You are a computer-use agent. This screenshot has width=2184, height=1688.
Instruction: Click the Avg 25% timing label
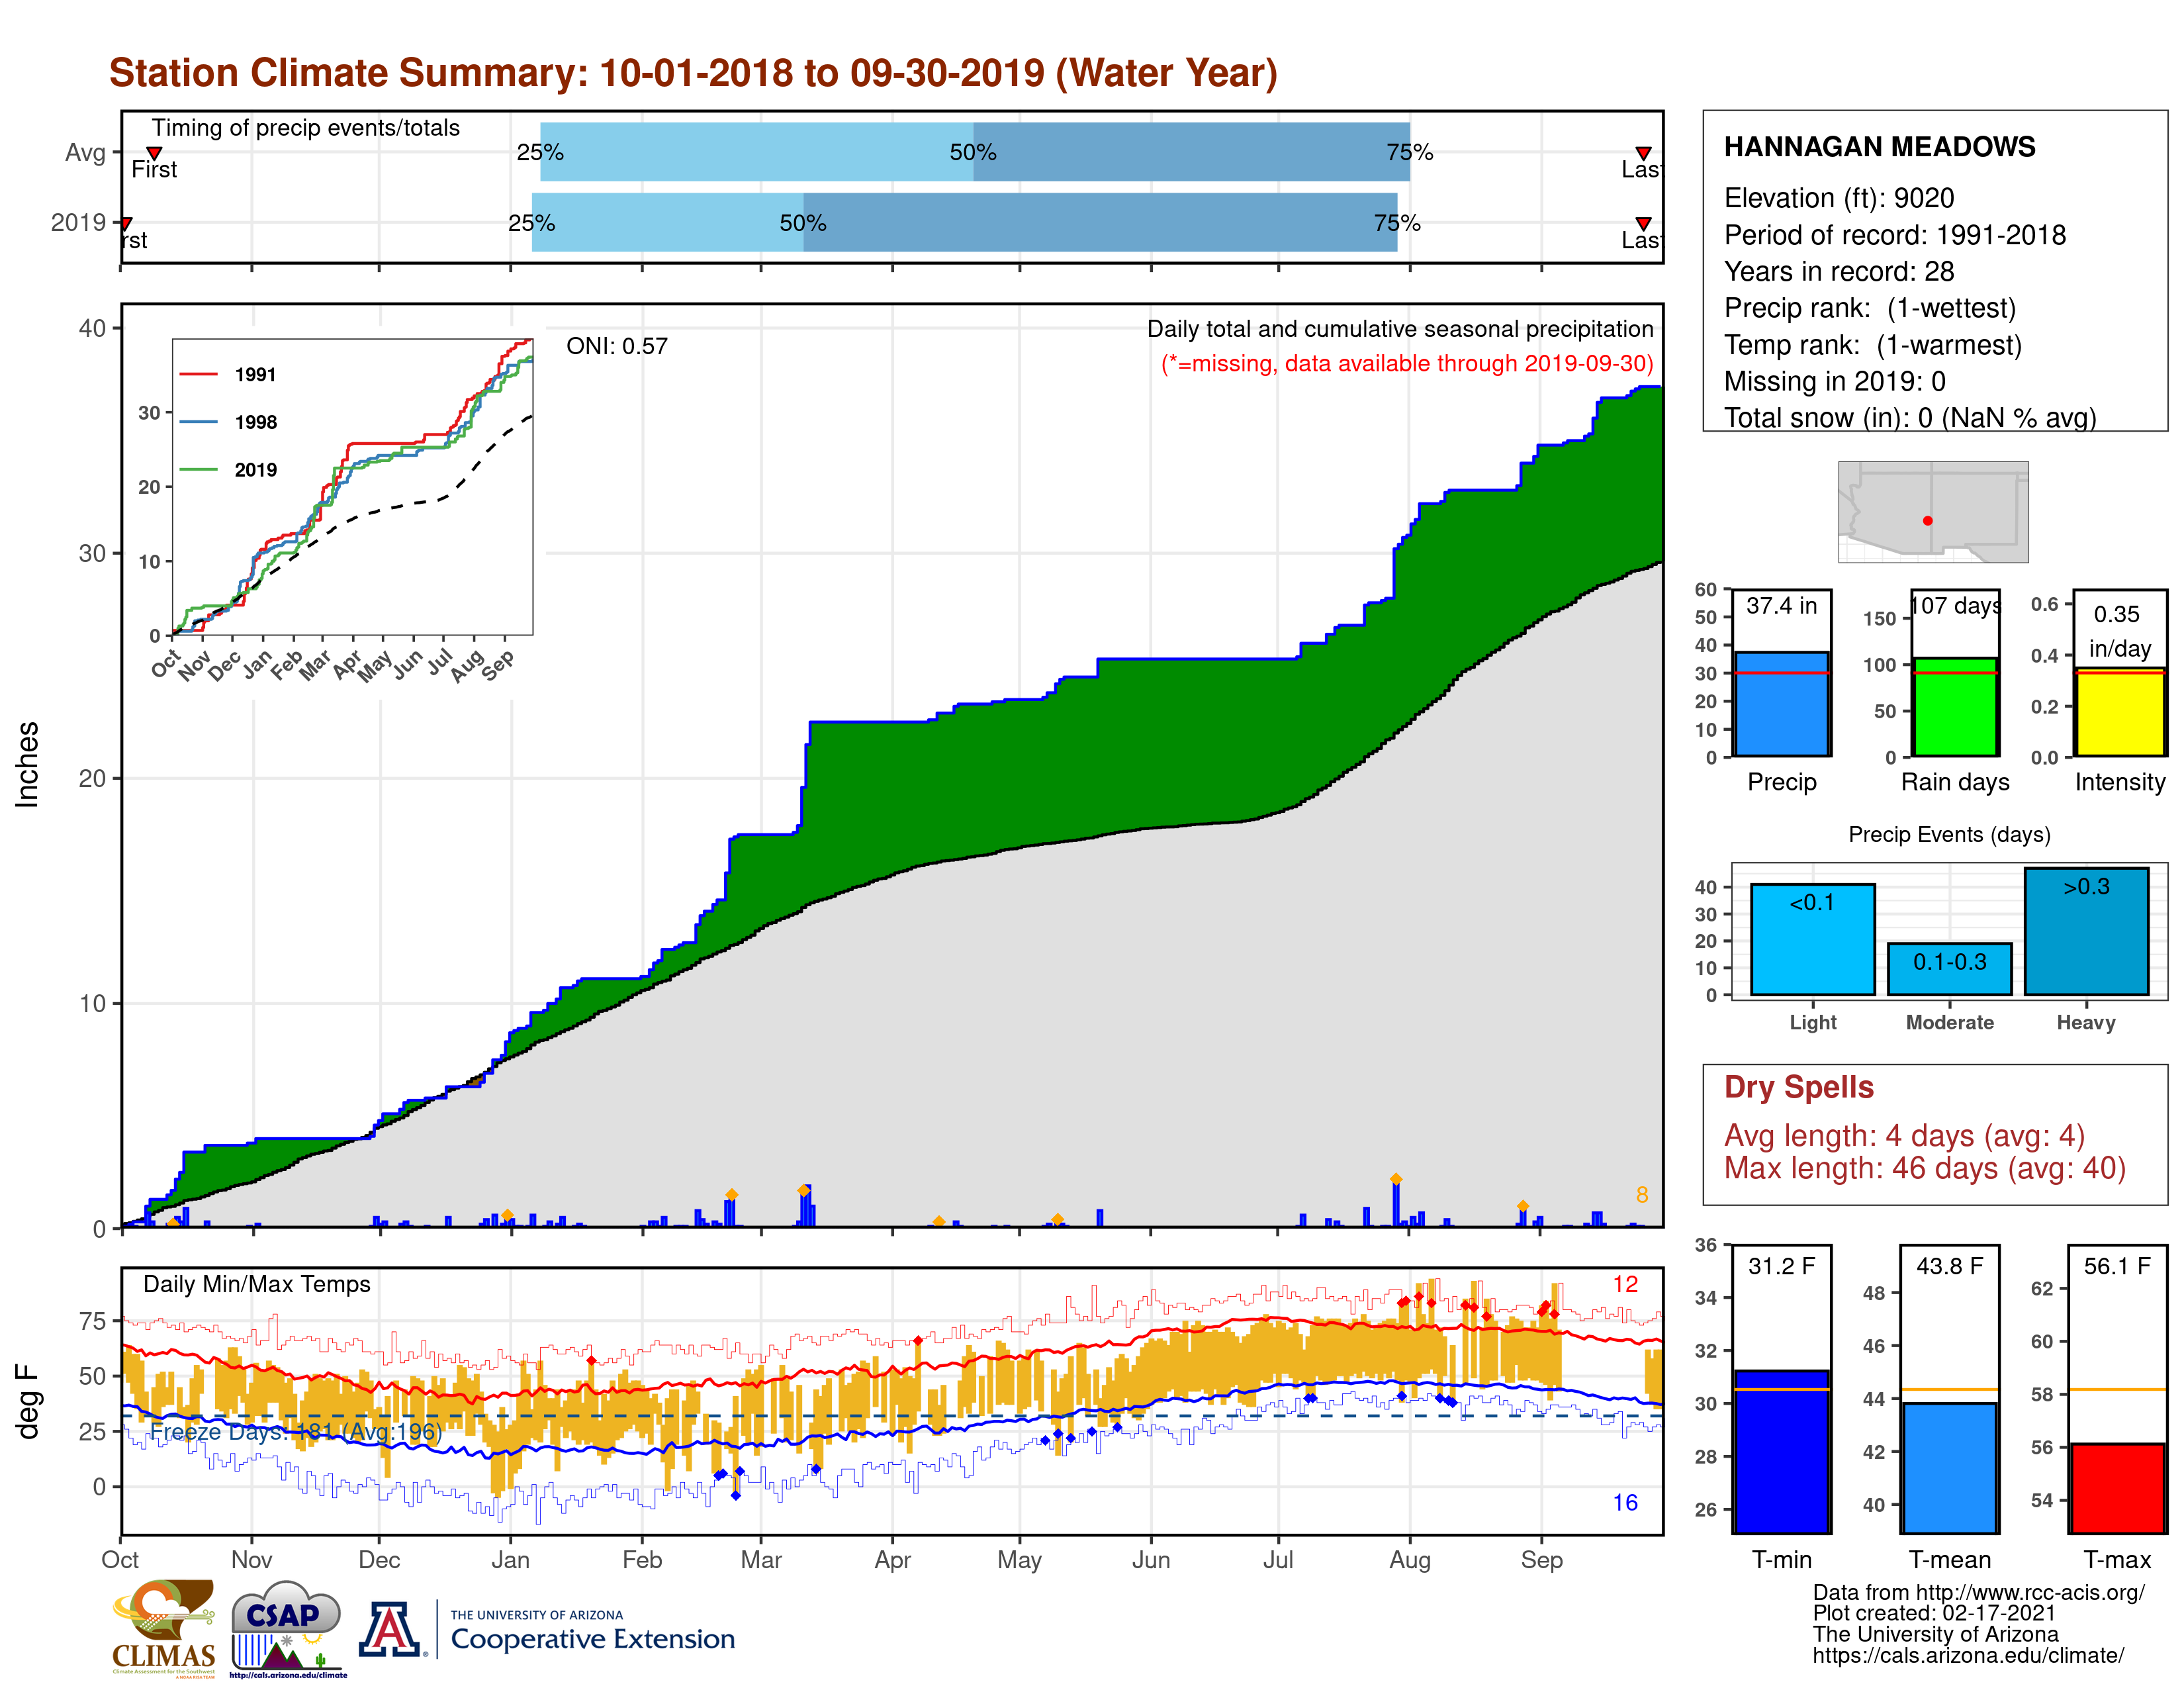(x=540, y=152)
